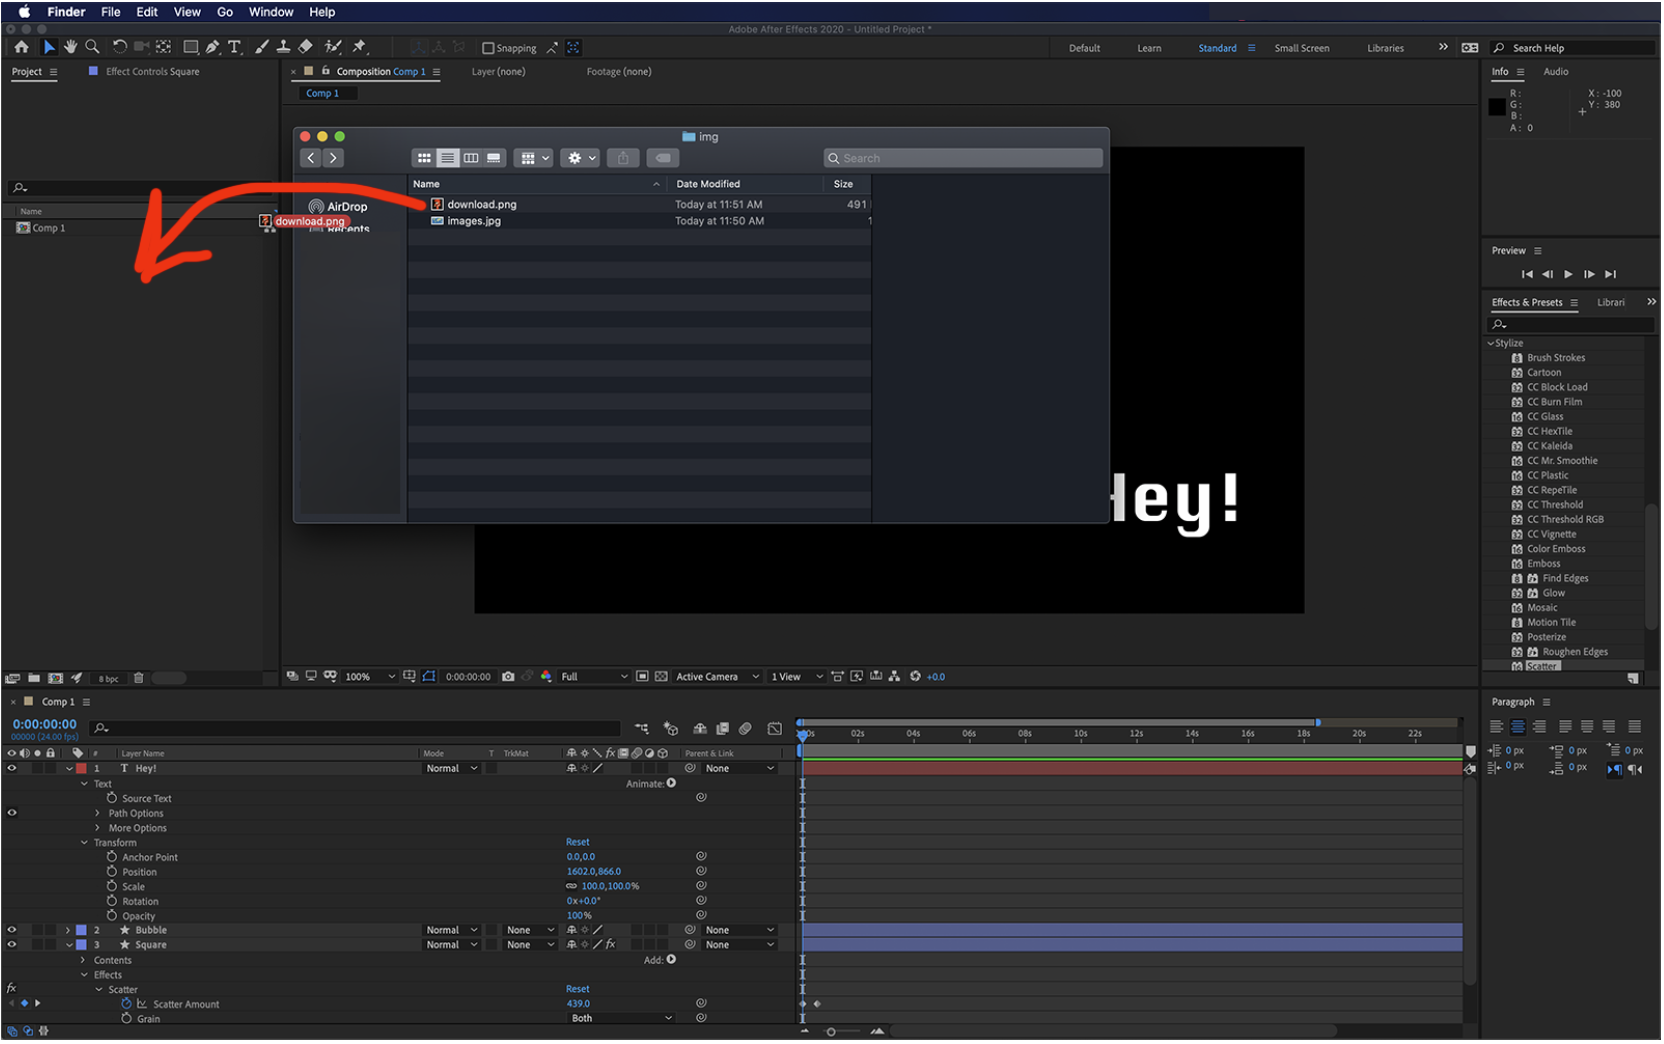Viewport: 1664px width, 1044px height.
Task: Select the Pen tool
Action: (x=213, y=47)
